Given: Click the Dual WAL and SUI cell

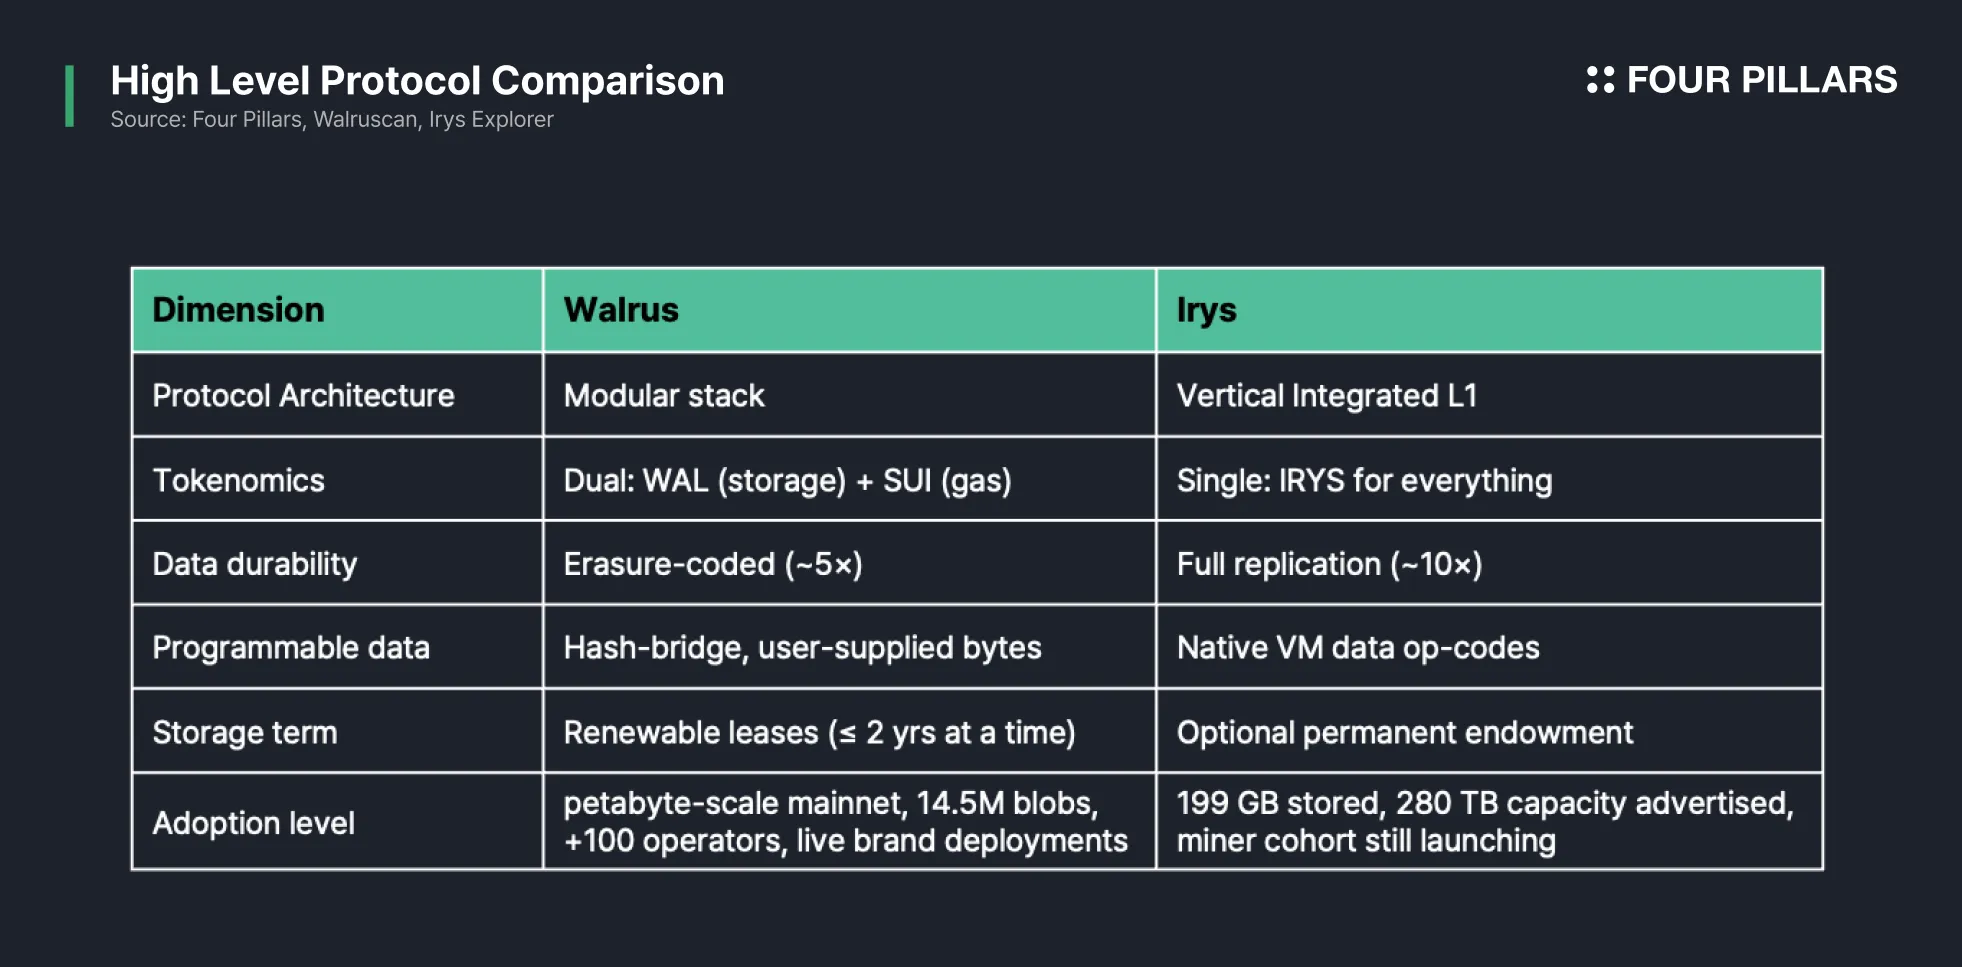Looking at the screenshot, I should [849, 480].
